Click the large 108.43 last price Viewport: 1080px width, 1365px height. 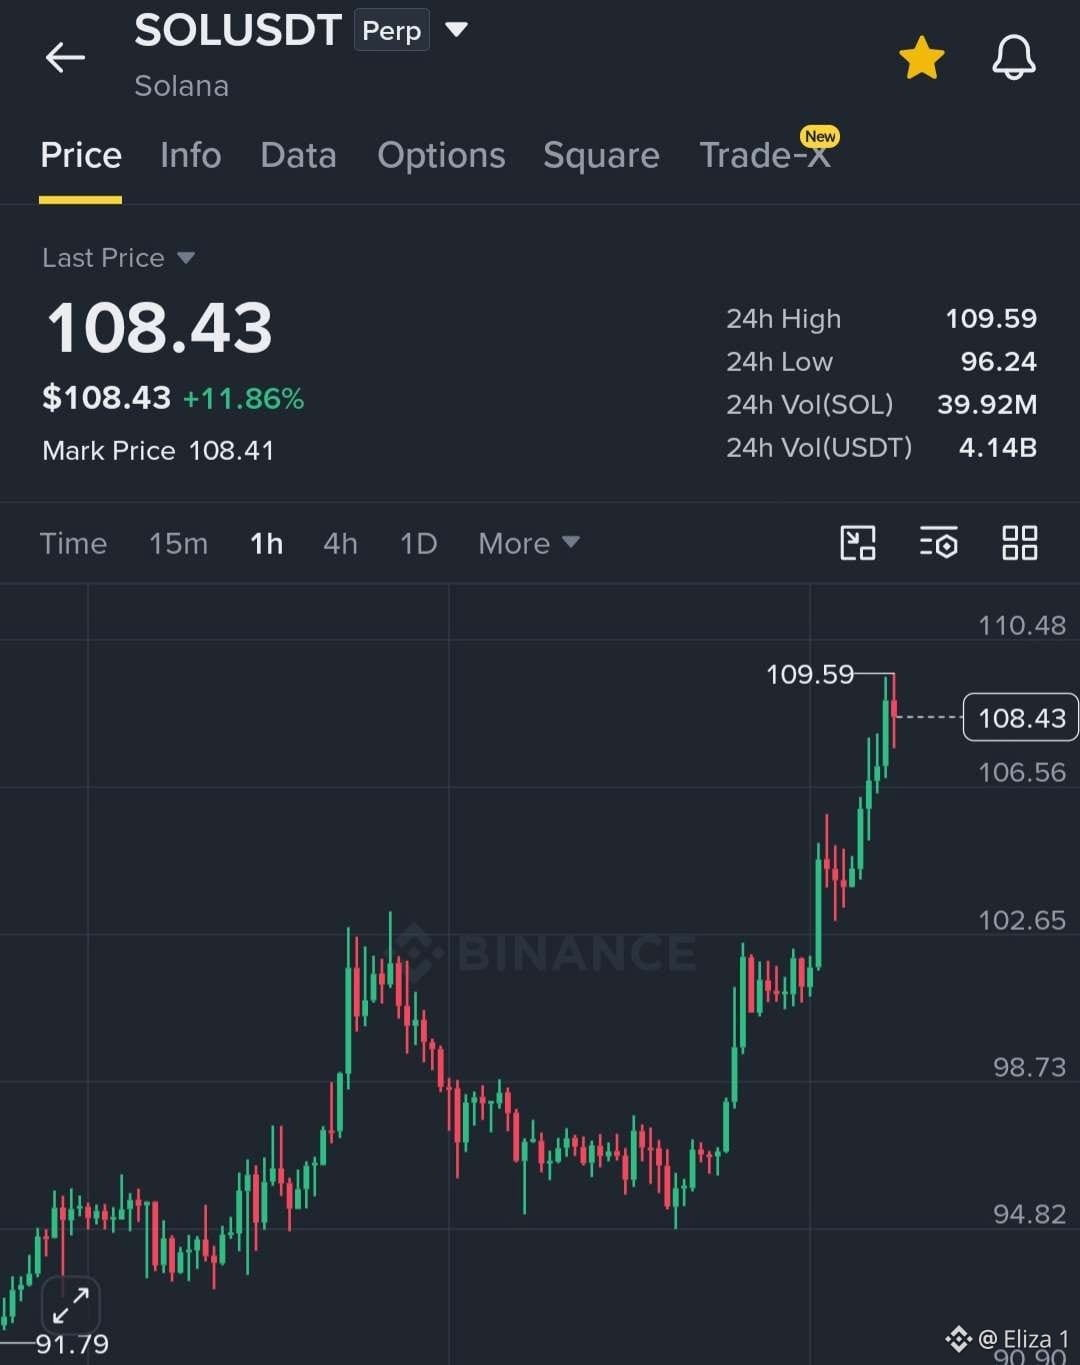point(160,328)
